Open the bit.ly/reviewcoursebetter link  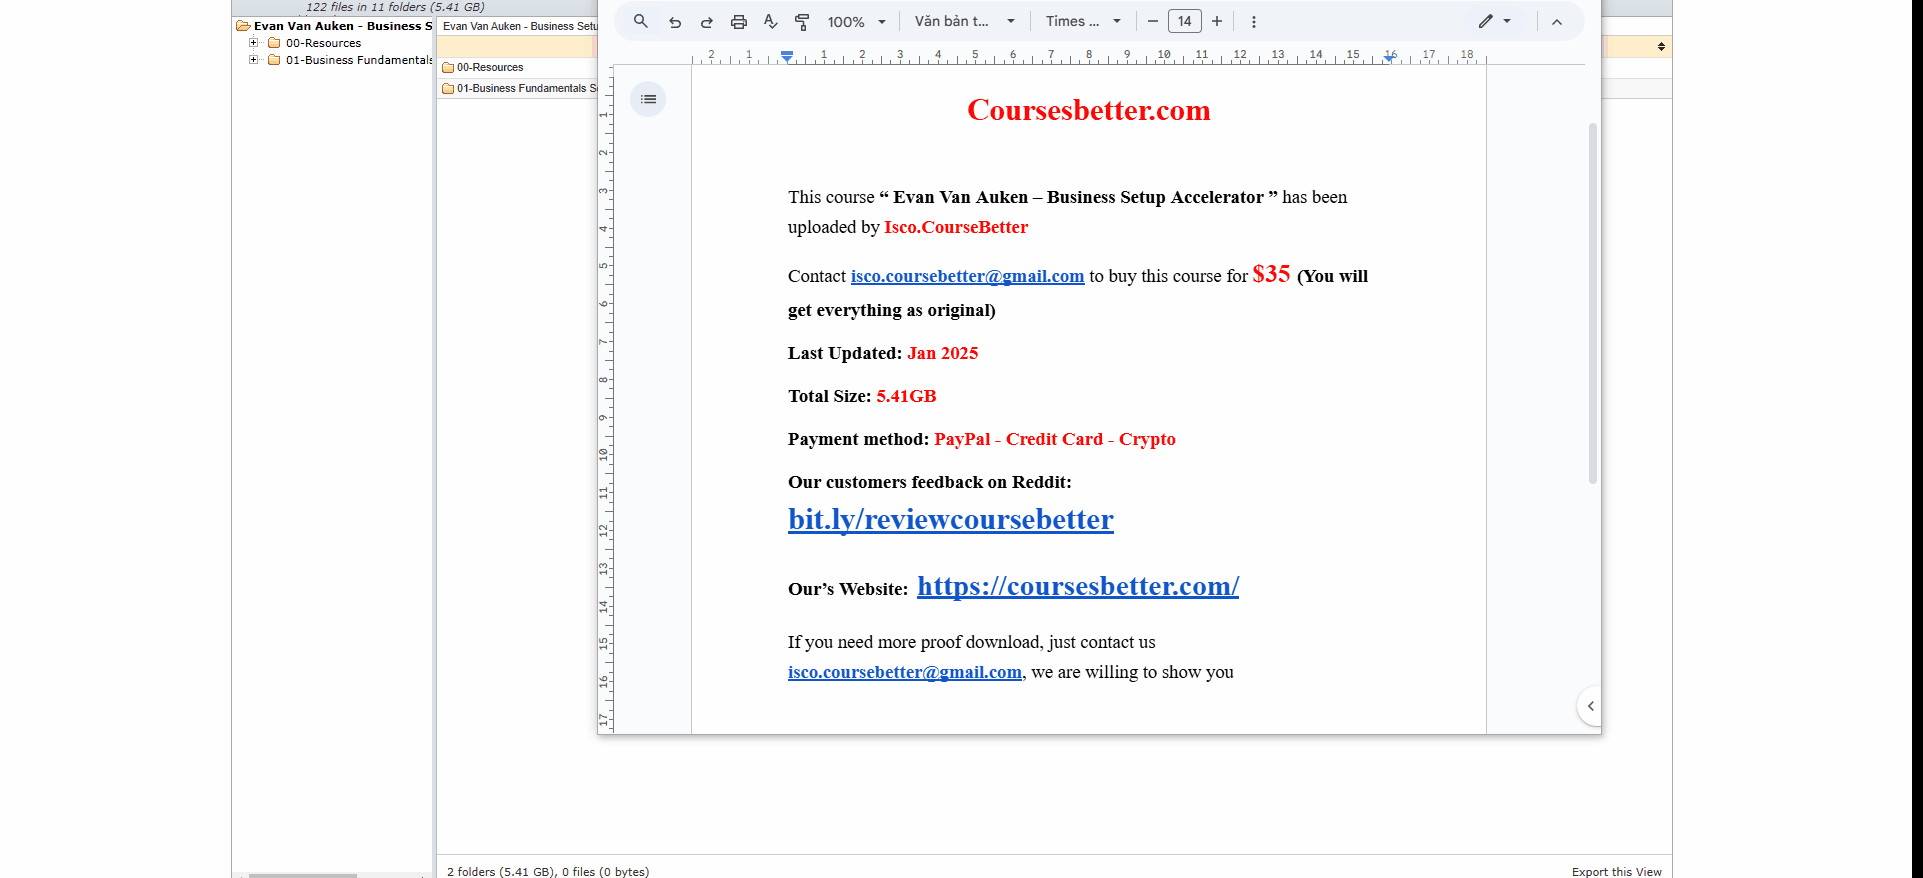951,519
